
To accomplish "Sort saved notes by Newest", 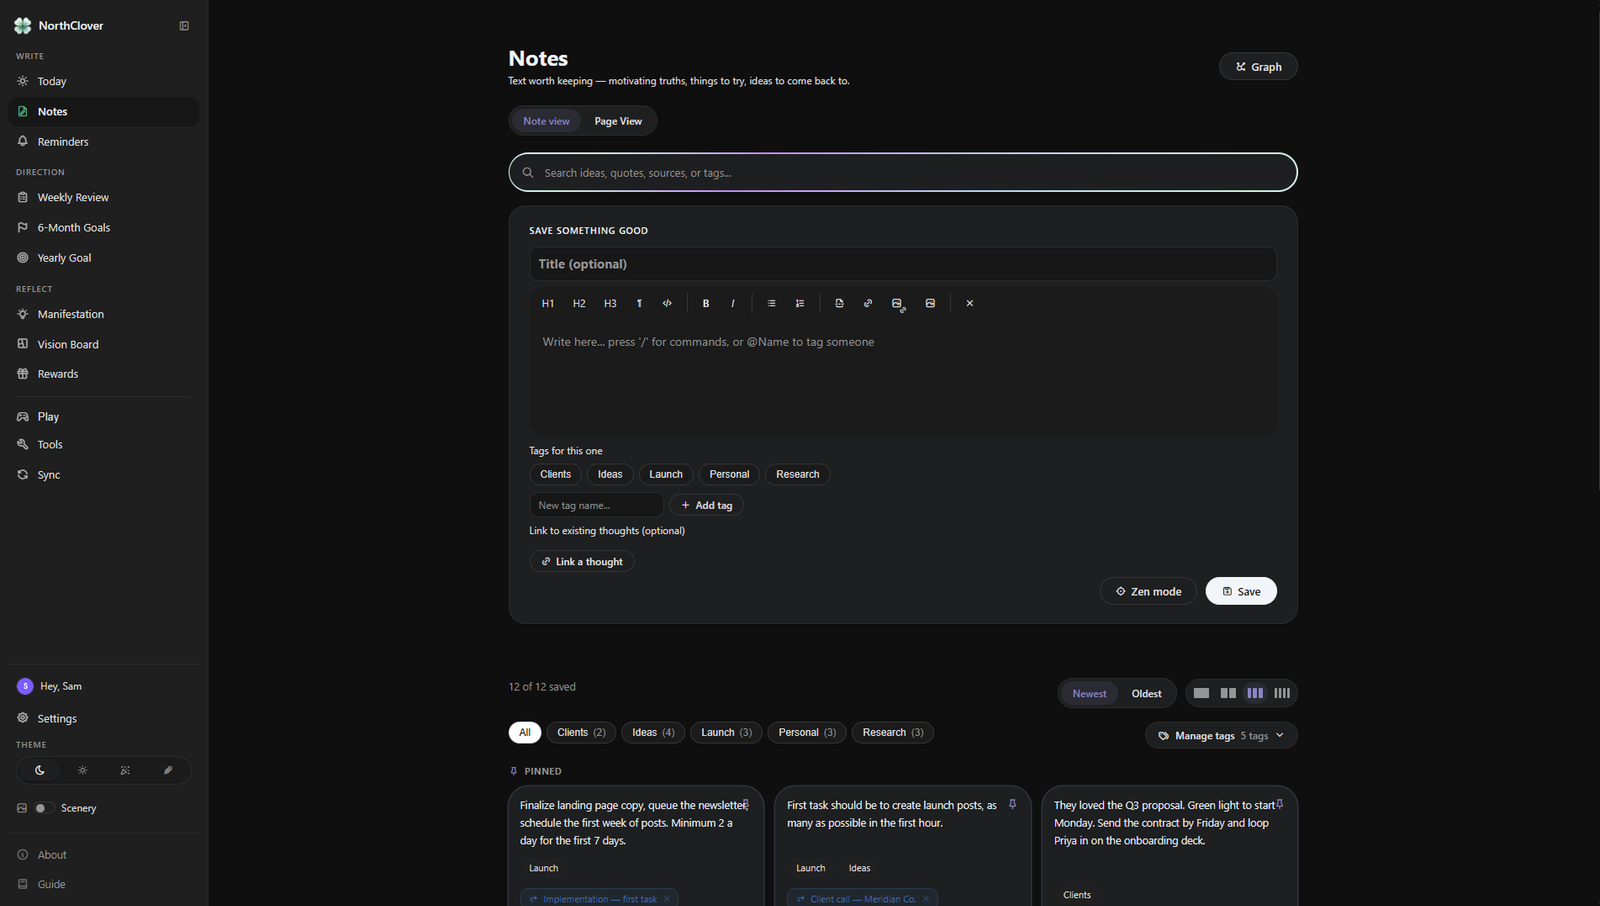I will [x=1089, y=693].
